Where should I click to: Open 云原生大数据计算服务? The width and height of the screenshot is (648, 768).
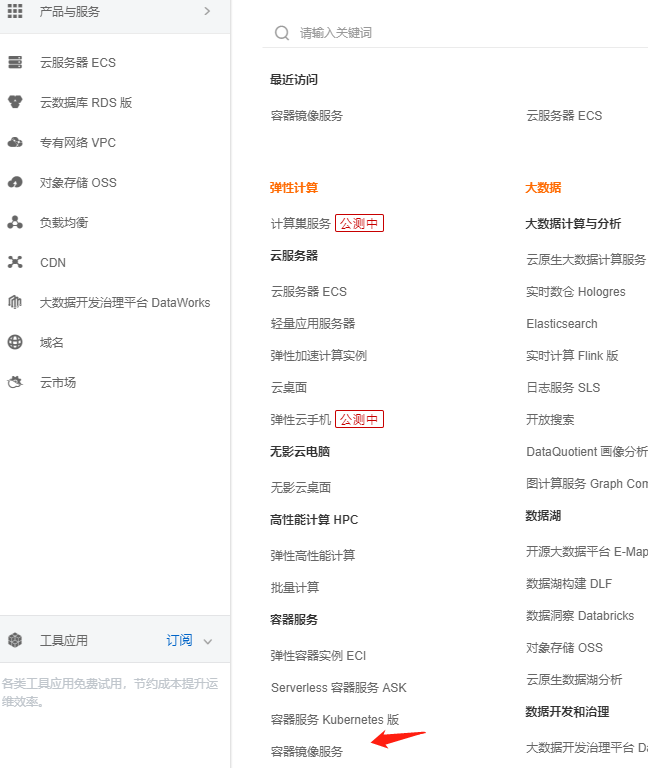[x=587, y=260]
